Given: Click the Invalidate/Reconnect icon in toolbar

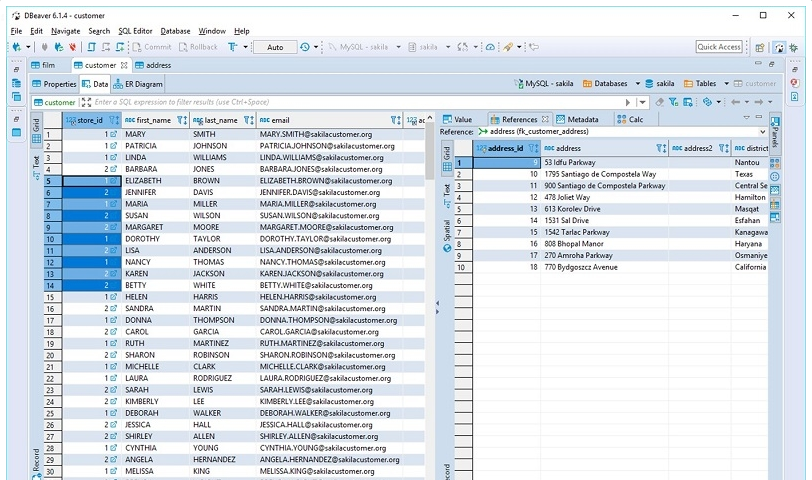Looking at the screenshot, I should point(59,47).
